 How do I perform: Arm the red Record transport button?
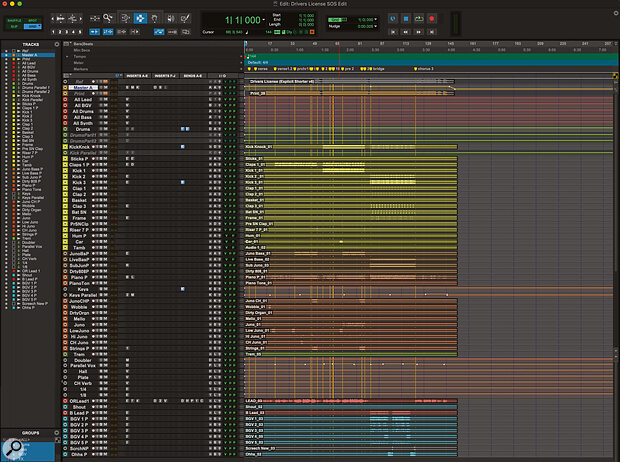click(432, 19)
